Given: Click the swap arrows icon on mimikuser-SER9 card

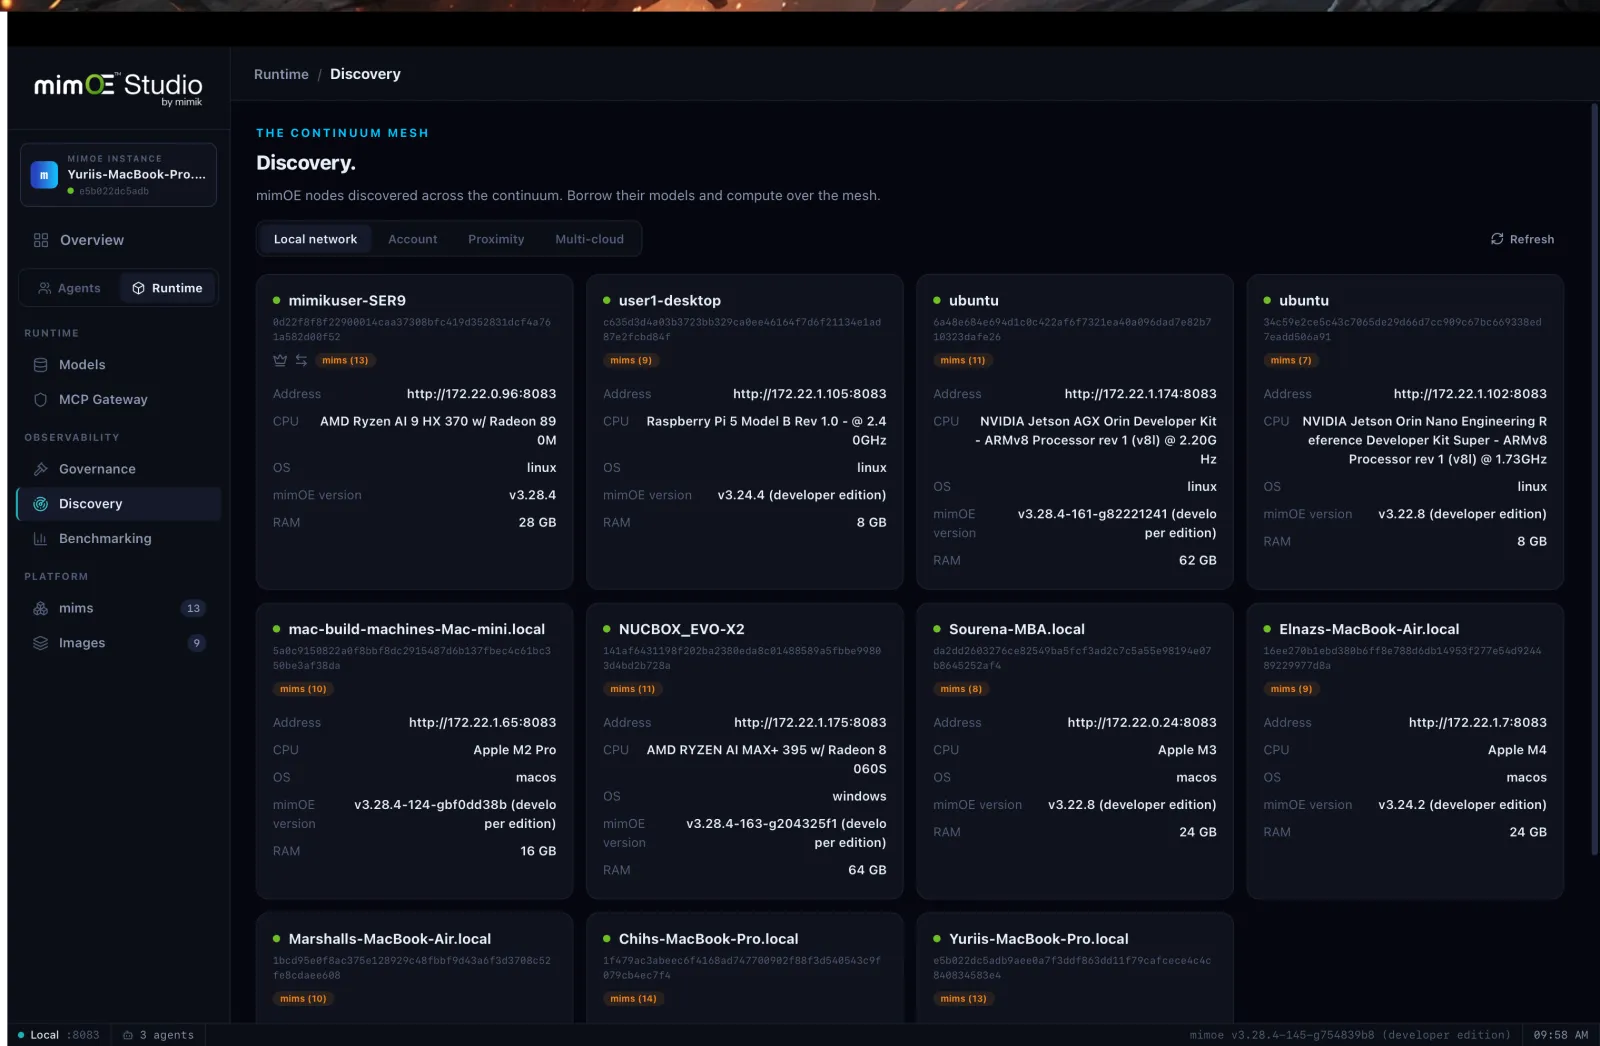Looking at the screenshot, I should coord(301,360).
